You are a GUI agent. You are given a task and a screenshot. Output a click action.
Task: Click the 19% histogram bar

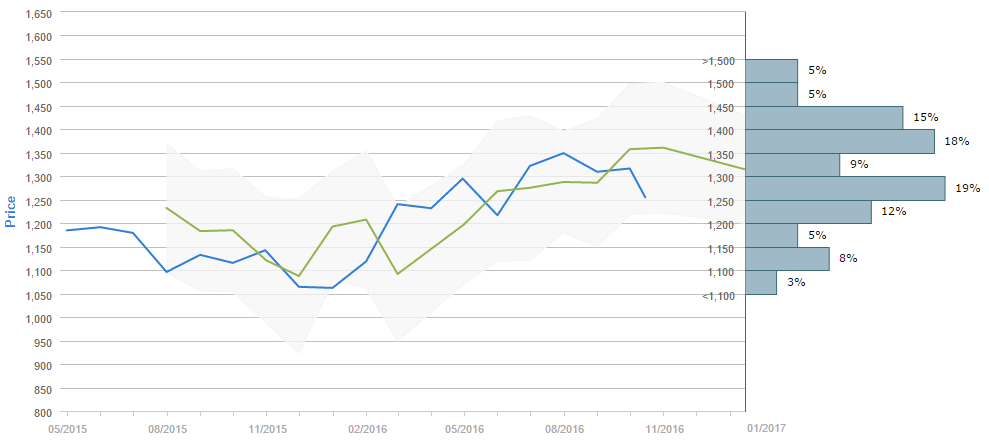tap(846, 188)
